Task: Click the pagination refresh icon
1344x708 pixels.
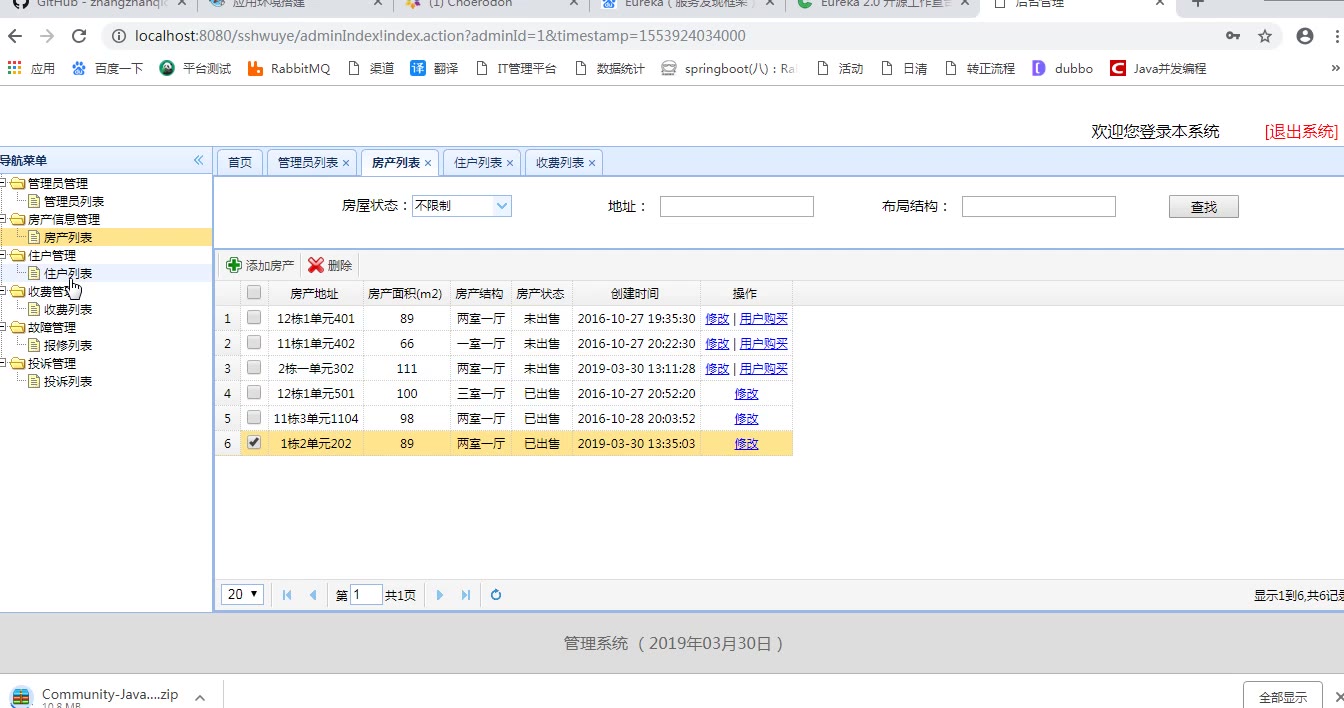Action: tap(496, 595)
